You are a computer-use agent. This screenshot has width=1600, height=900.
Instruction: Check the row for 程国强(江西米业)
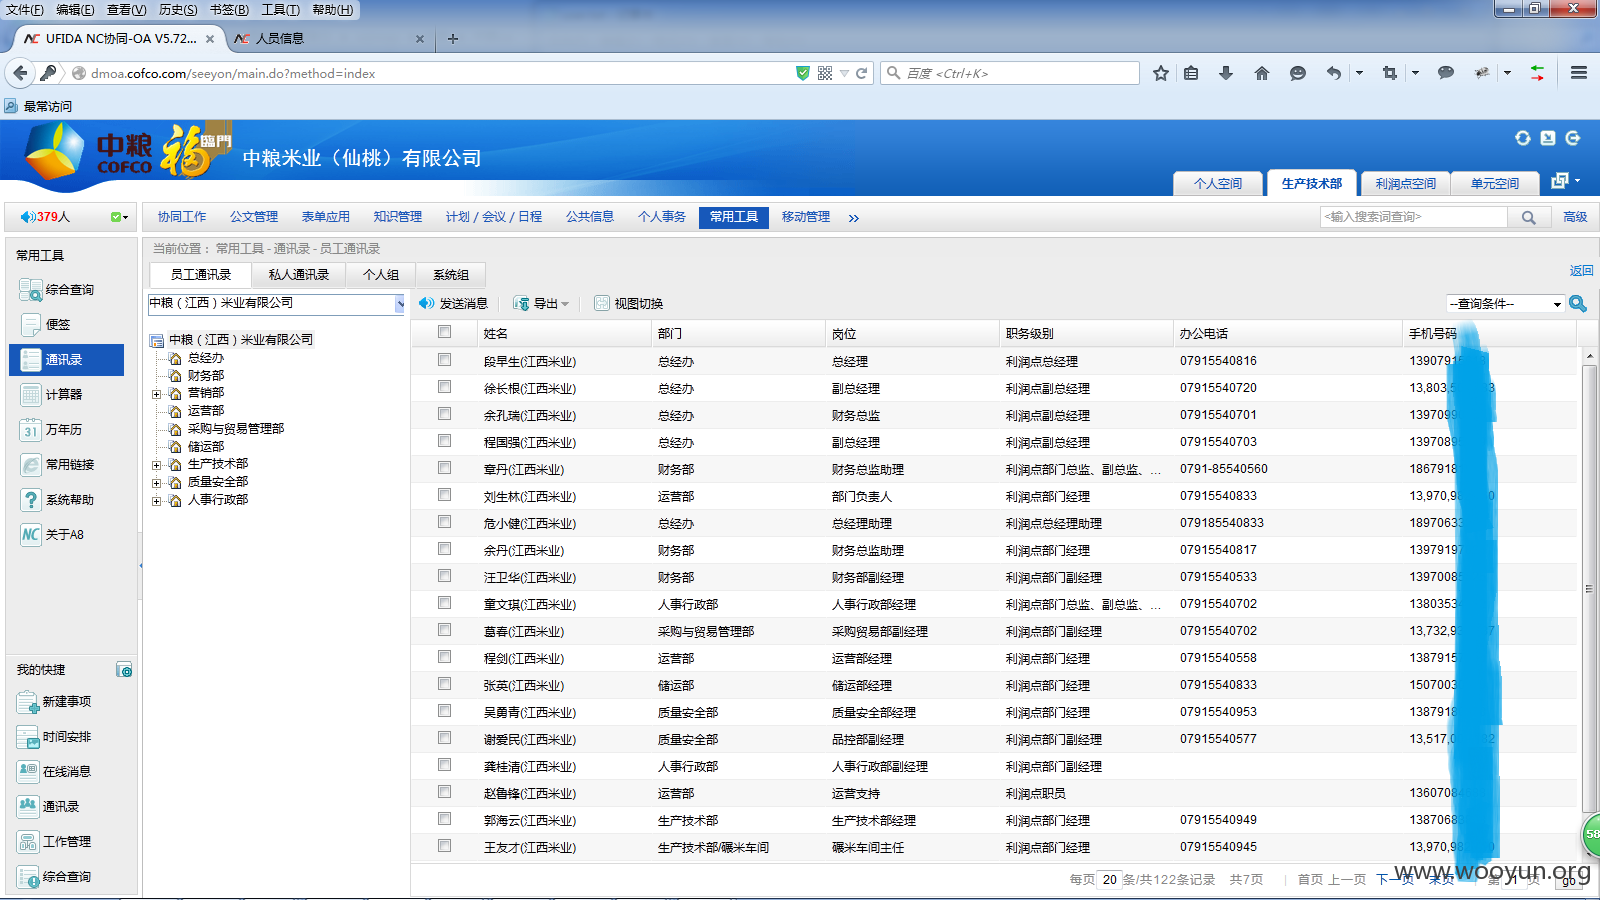click(444, 441)
